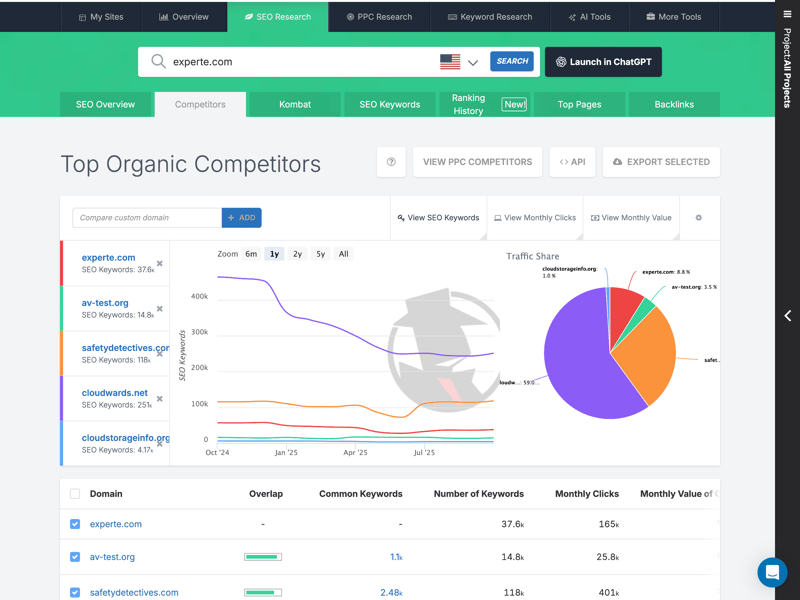Uncheck the av-test.org row checkbox

75,557
